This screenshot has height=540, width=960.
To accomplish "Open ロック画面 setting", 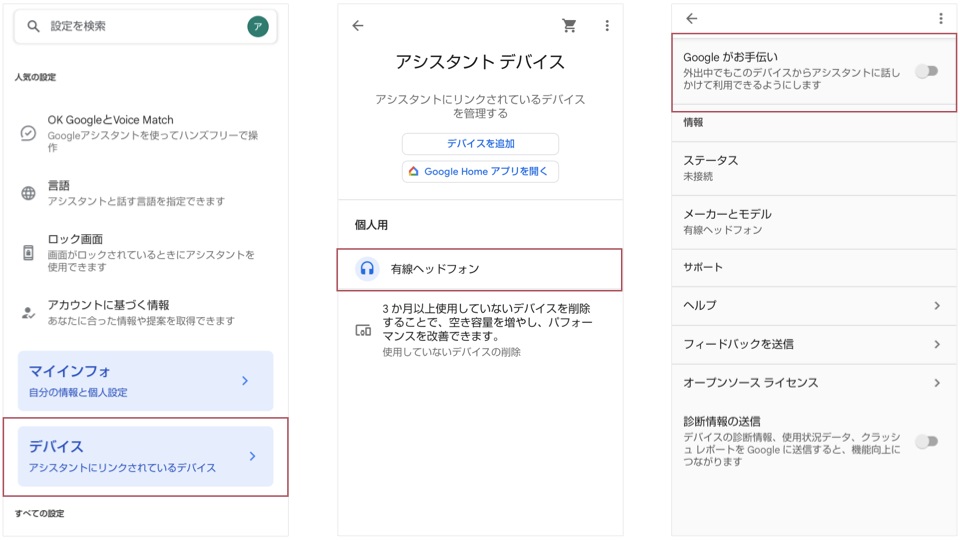I will coord(145,252).
